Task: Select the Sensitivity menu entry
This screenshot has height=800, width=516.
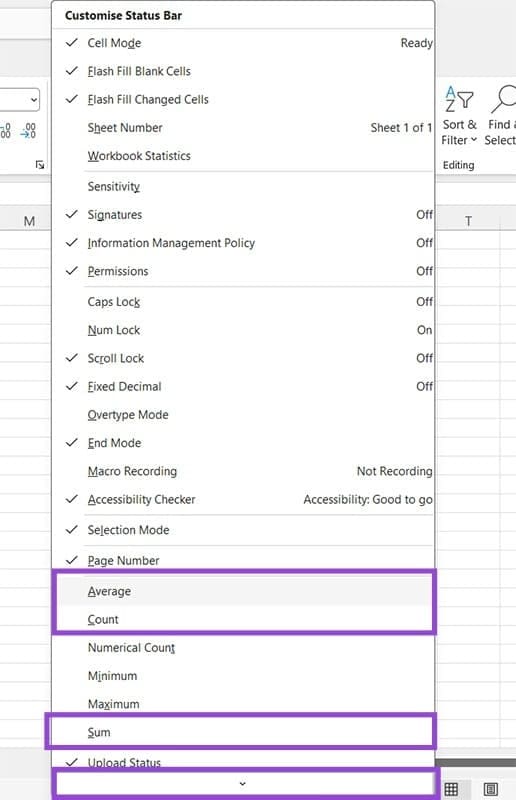Action: (x=243, y=186)
